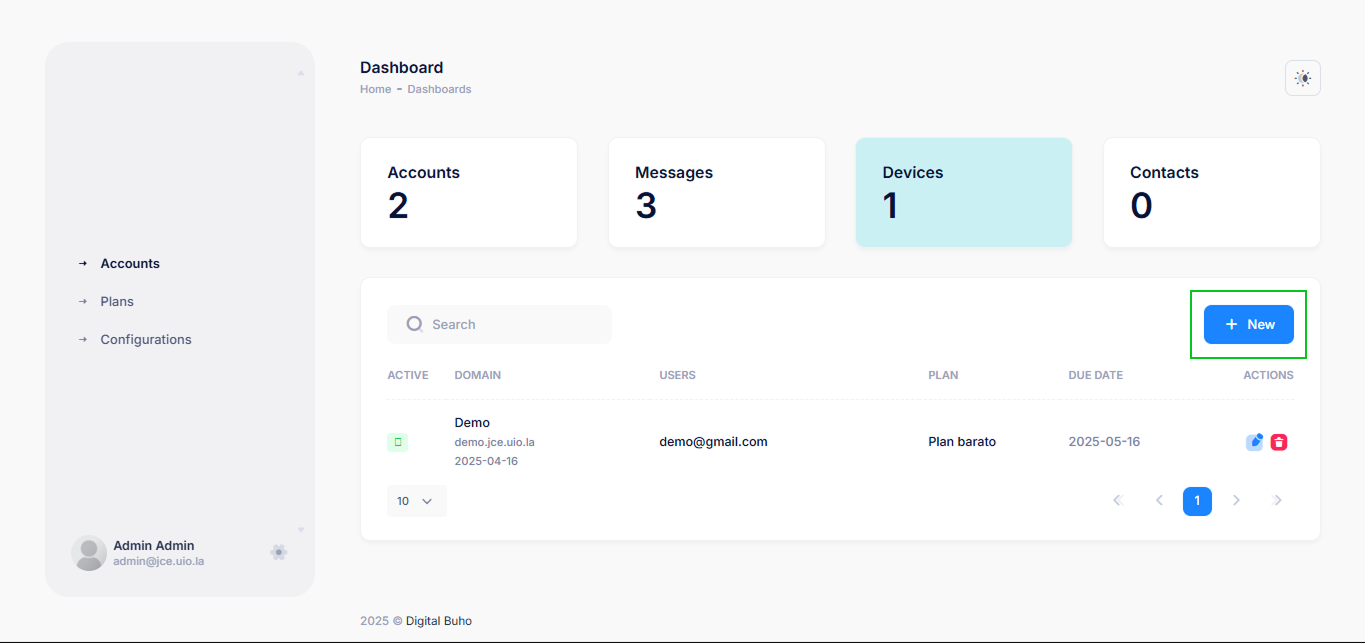Viewport: 1365px width, 643px height.
Task: Select the highlighted Devices stat card
Action: [x=963, y=192]
